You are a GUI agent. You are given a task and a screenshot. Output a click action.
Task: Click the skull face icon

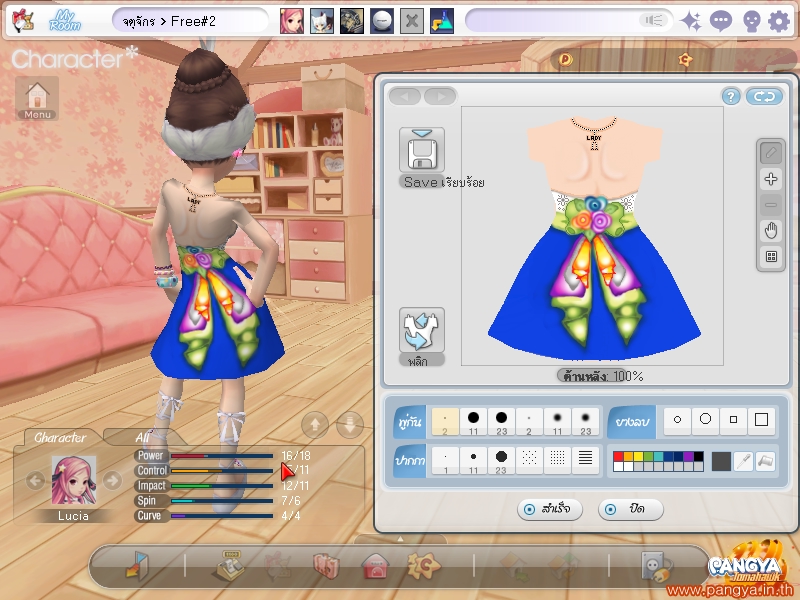[751, 21]
